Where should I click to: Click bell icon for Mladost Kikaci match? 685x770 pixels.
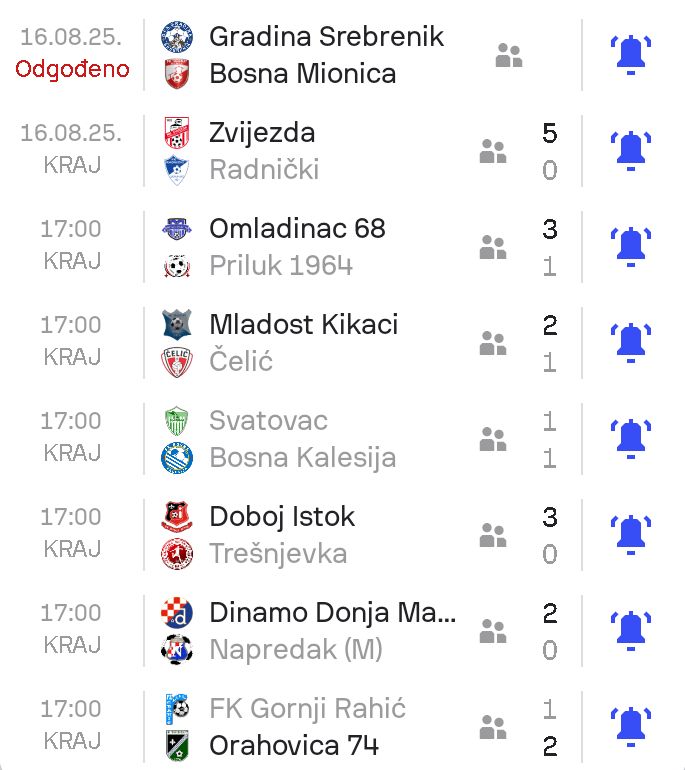630,343
